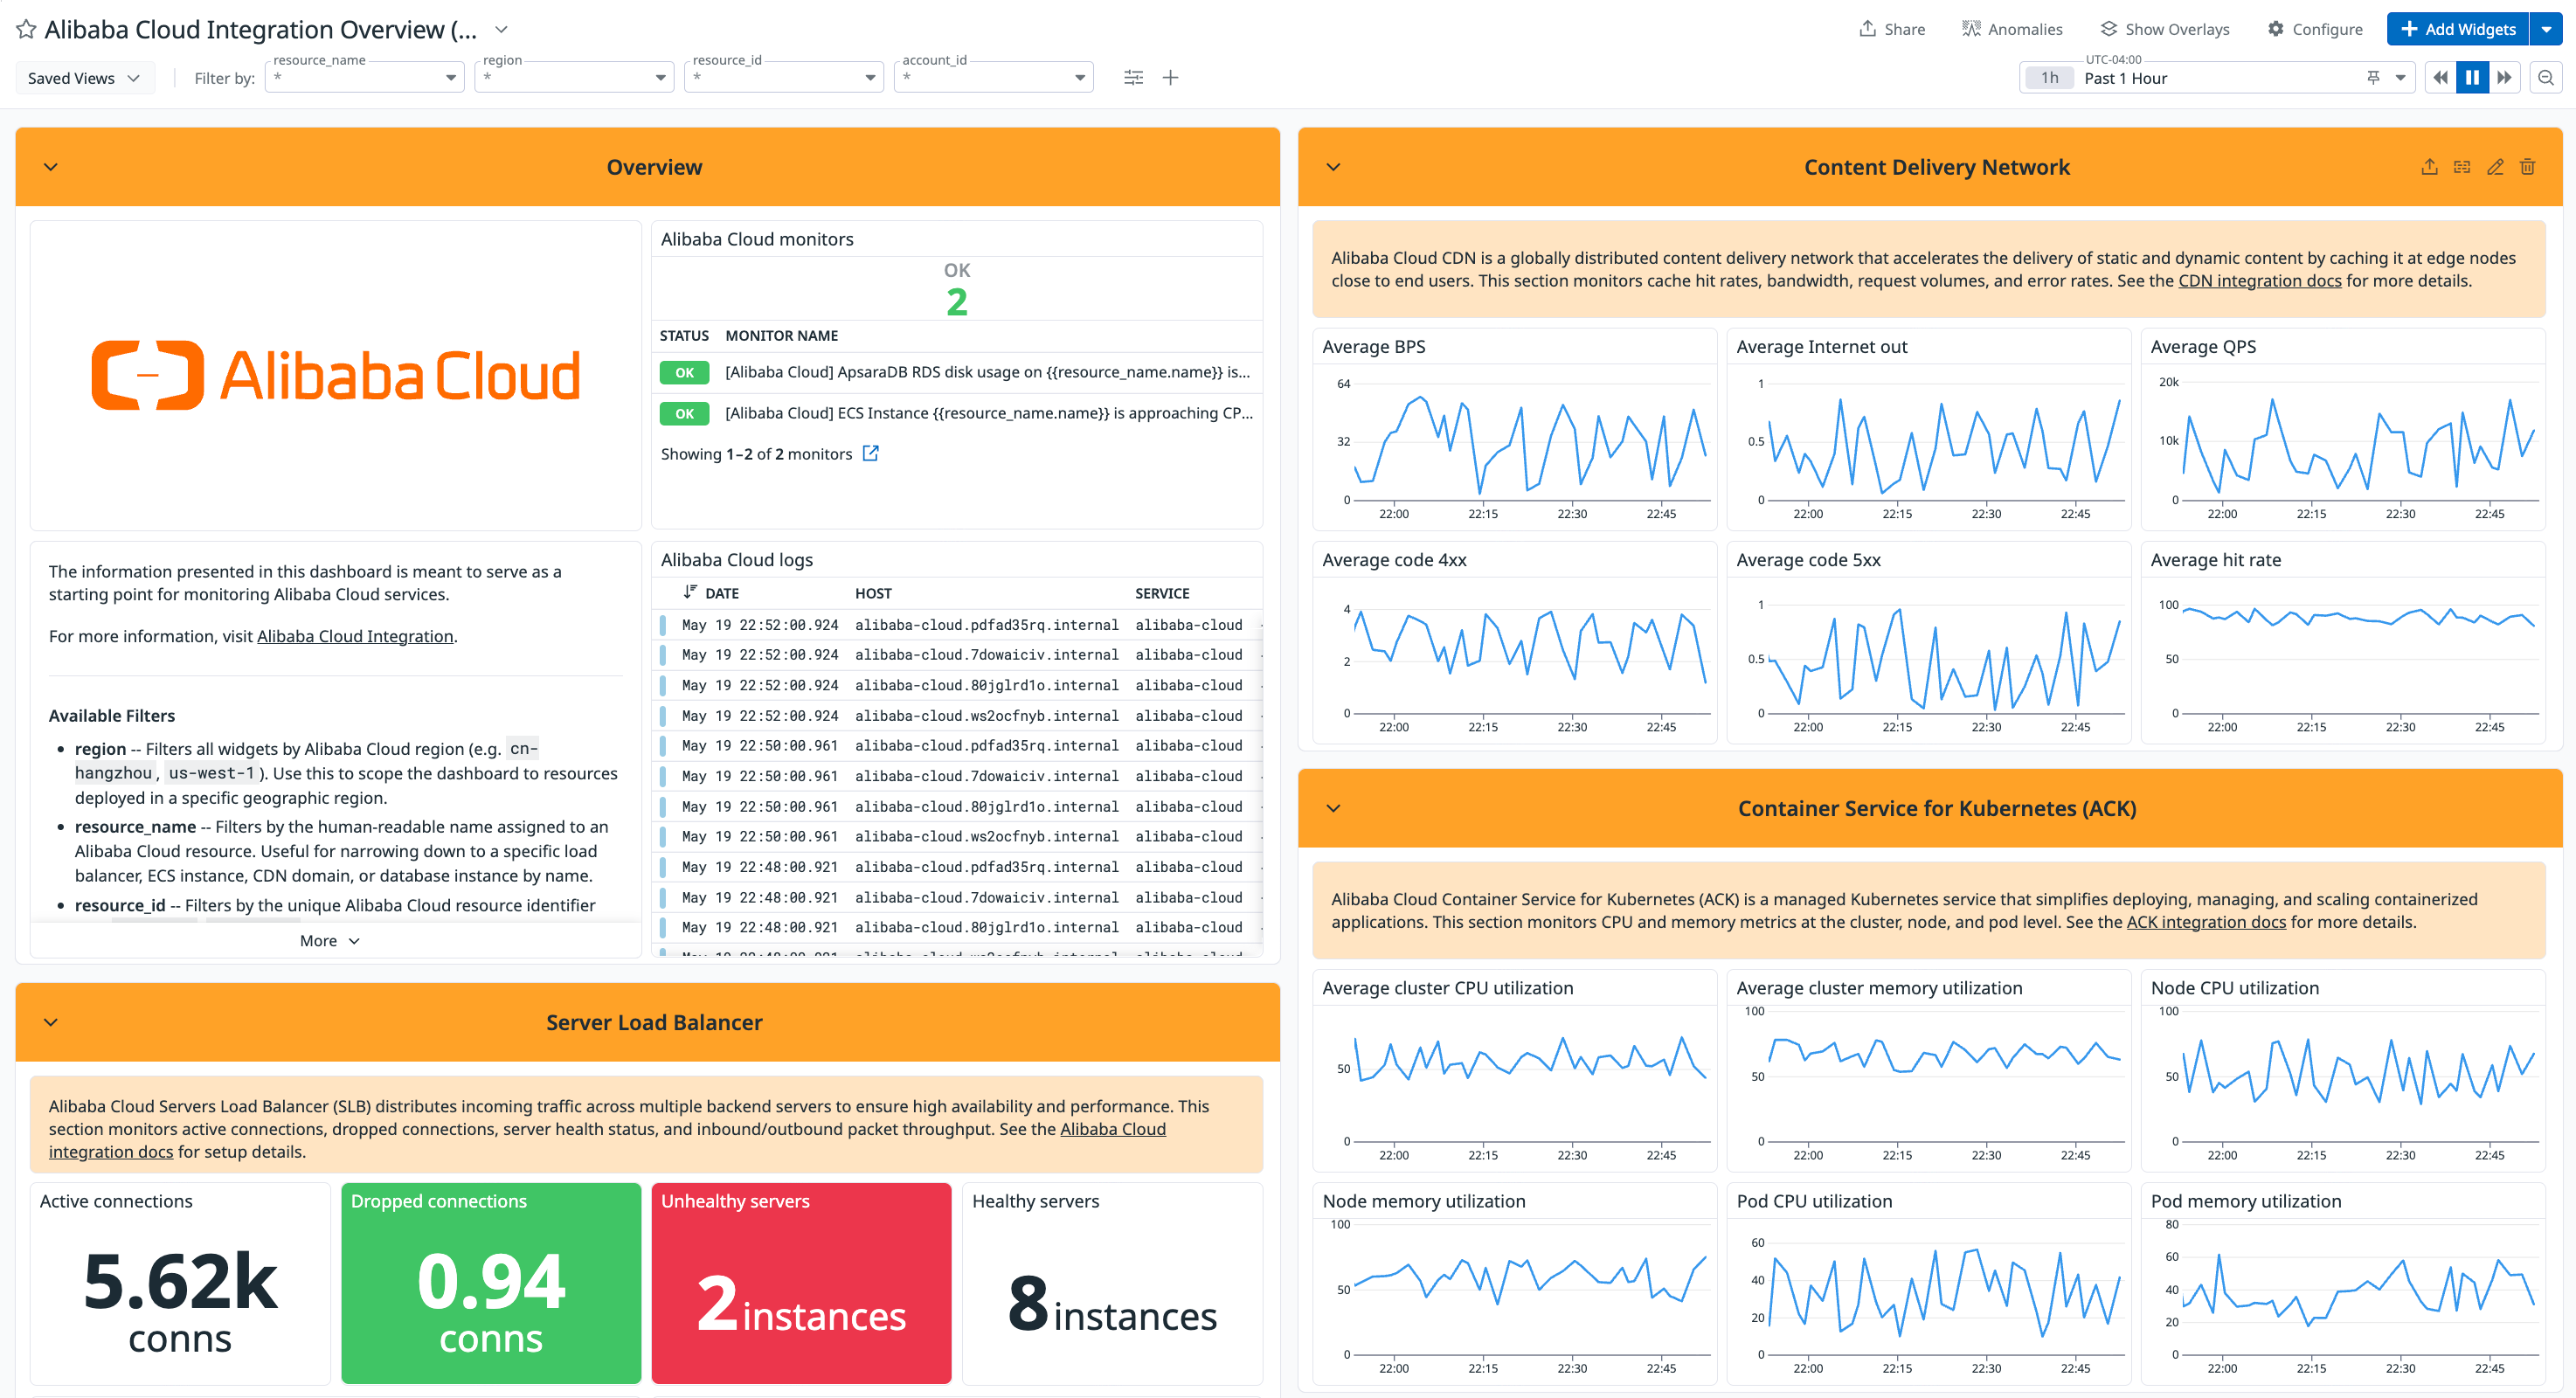
Task: Click the OK status badge for ECS Instance monitor
Action: pyautogui.click(x=684, y=413)
